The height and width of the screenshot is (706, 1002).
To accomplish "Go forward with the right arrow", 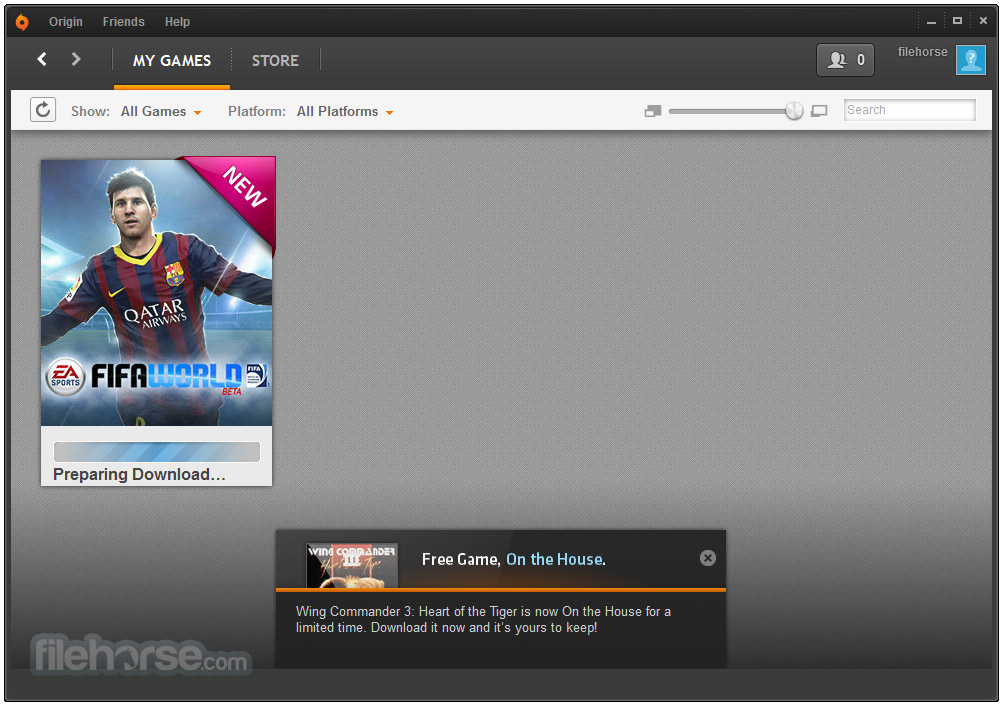I will coord(75,59).
